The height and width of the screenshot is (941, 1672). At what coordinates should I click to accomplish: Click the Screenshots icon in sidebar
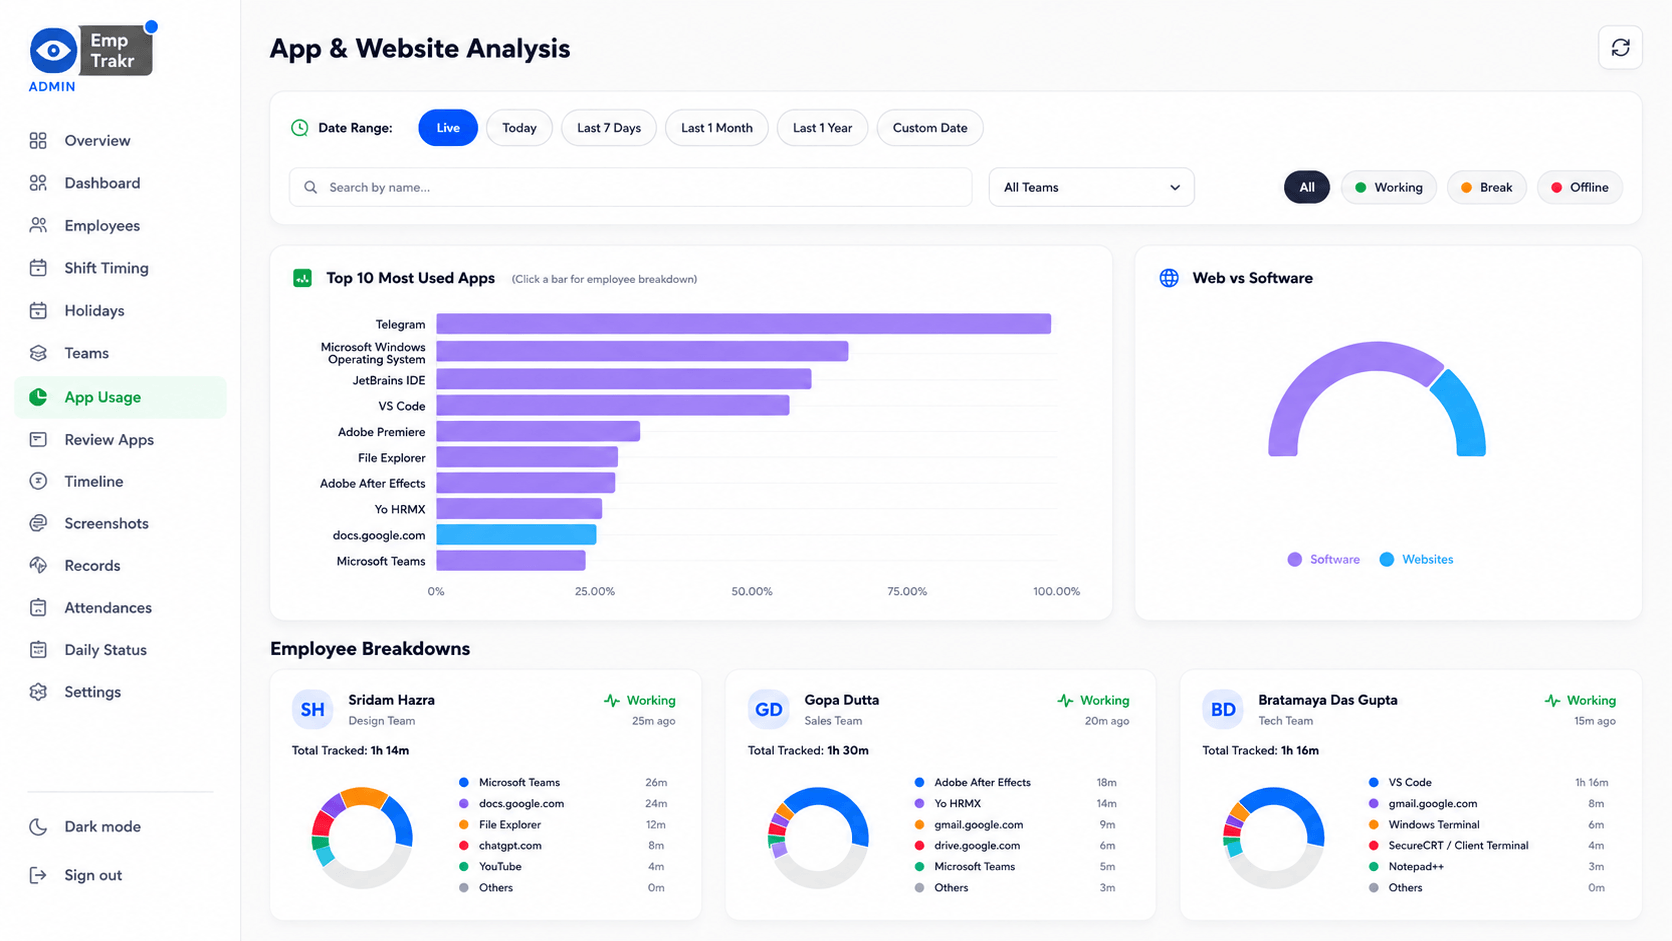pos(38,523)
